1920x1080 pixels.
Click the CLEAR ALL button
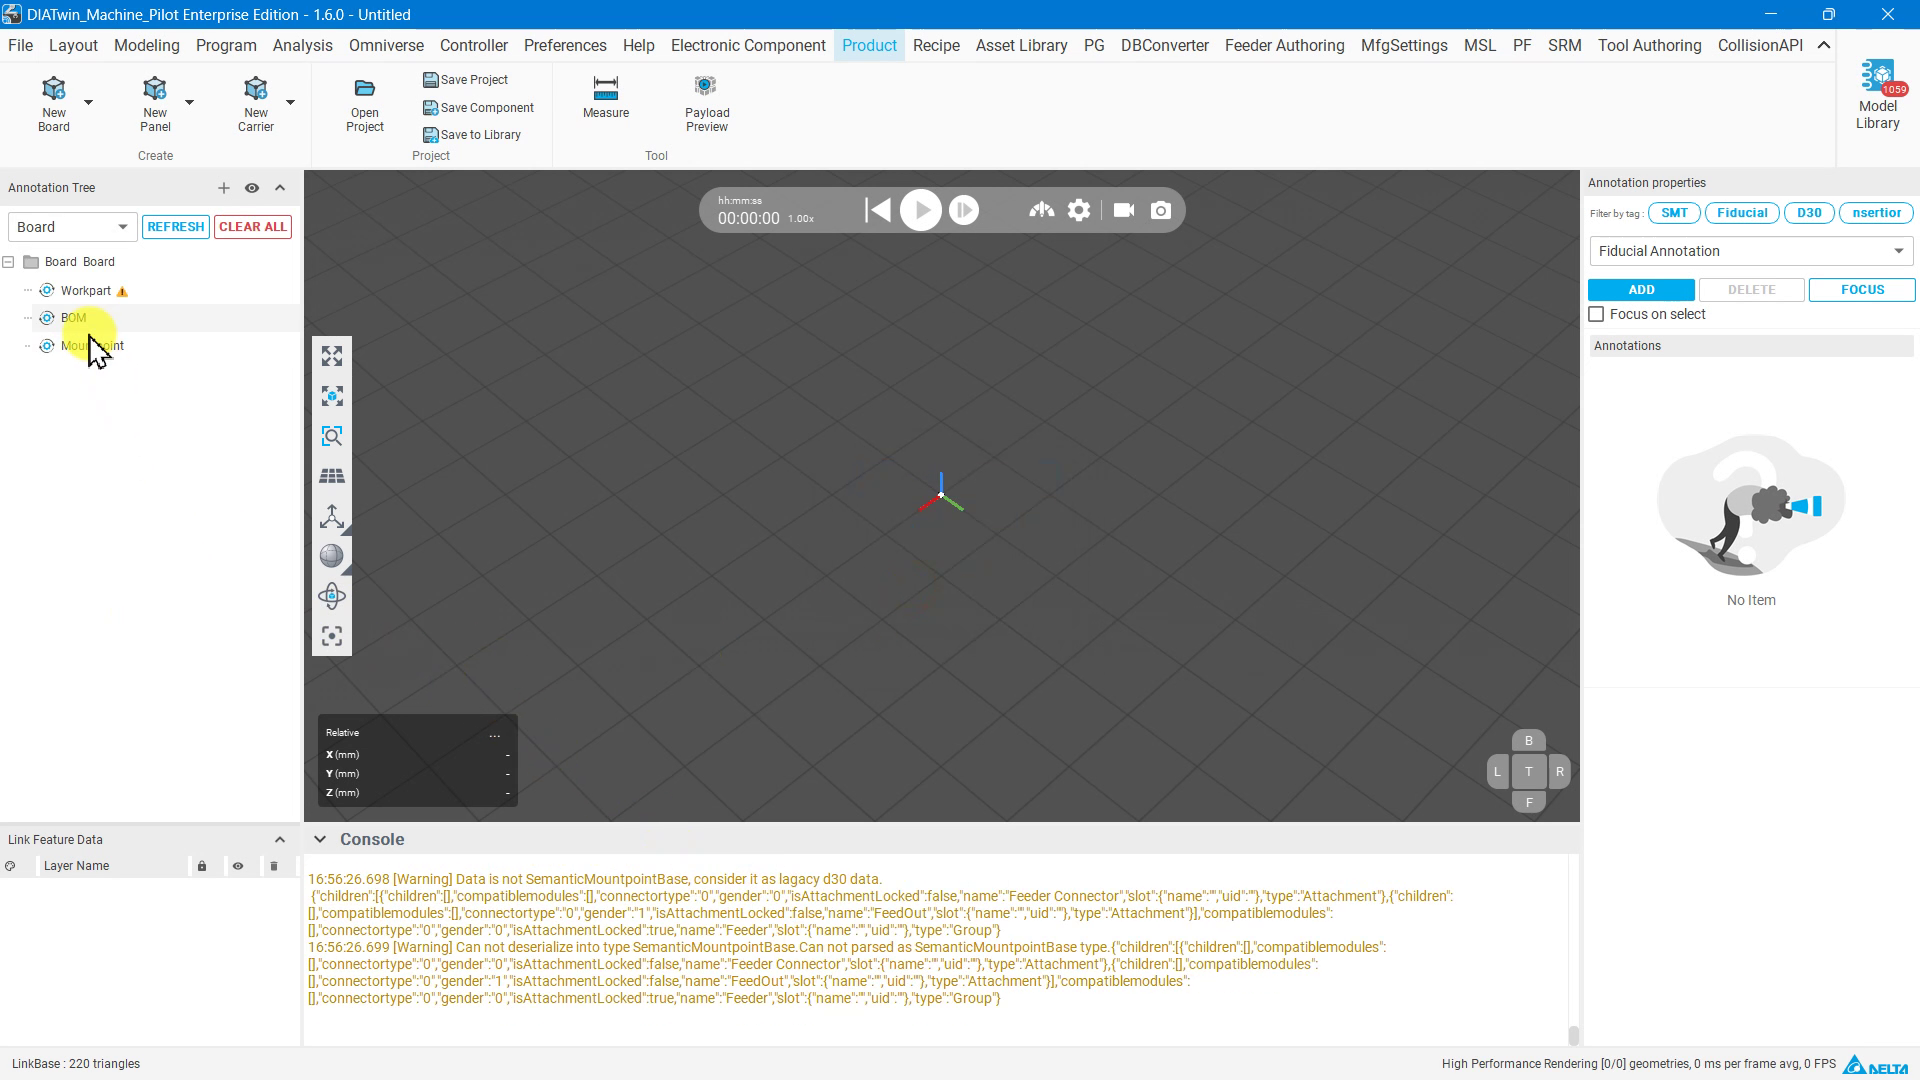point(253,227)
